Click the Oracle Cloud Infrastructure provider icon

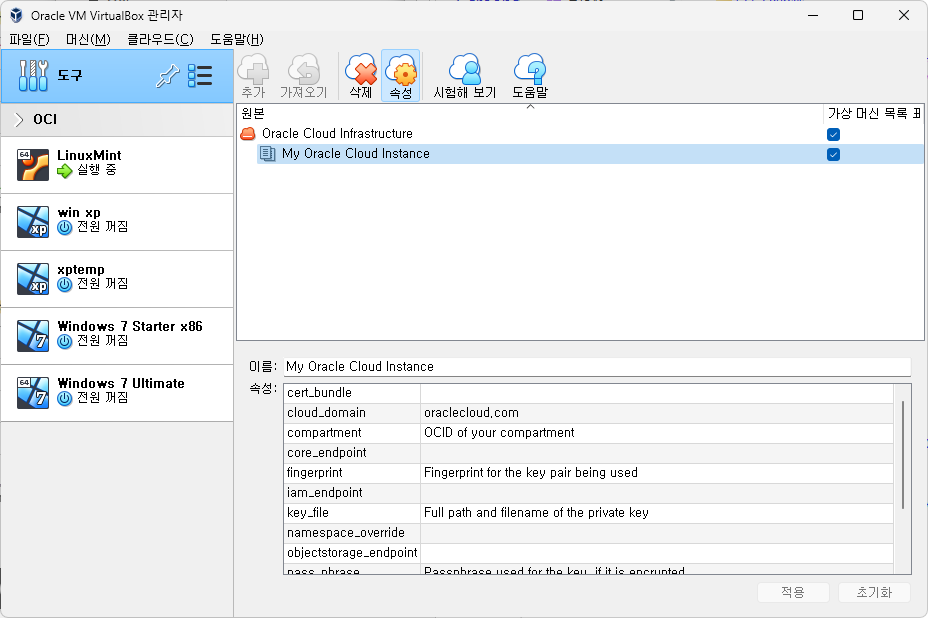click(248, 134)
